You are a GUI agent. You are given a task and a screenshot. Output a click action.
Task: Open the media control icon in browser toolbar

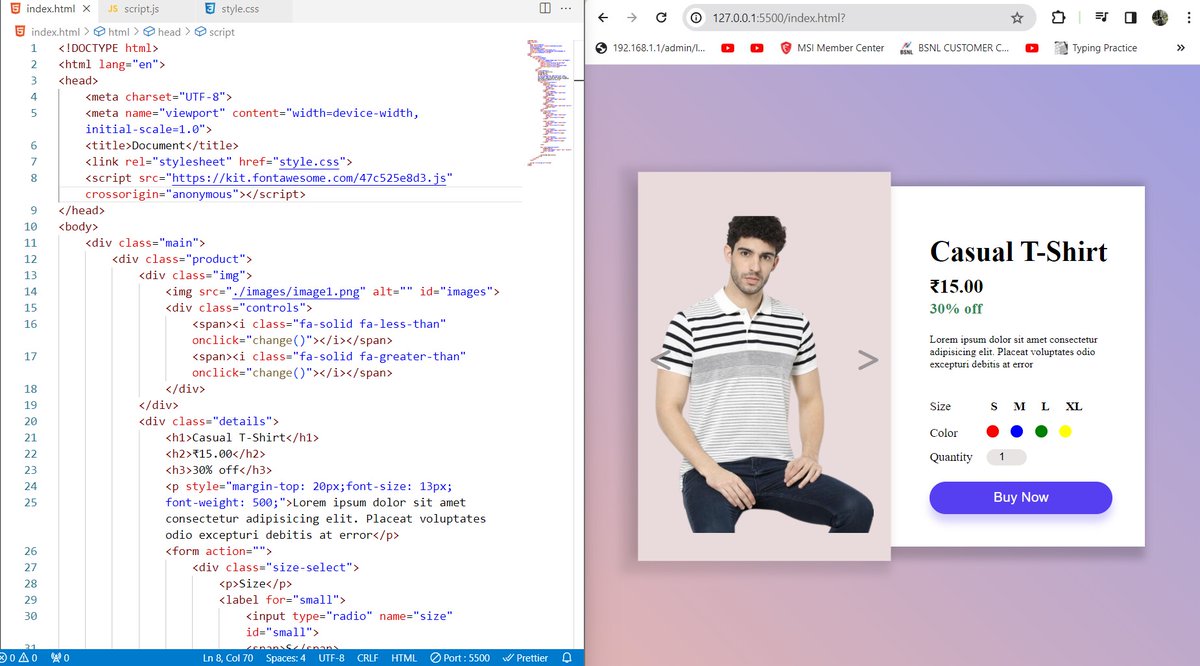coord(1101,18)
